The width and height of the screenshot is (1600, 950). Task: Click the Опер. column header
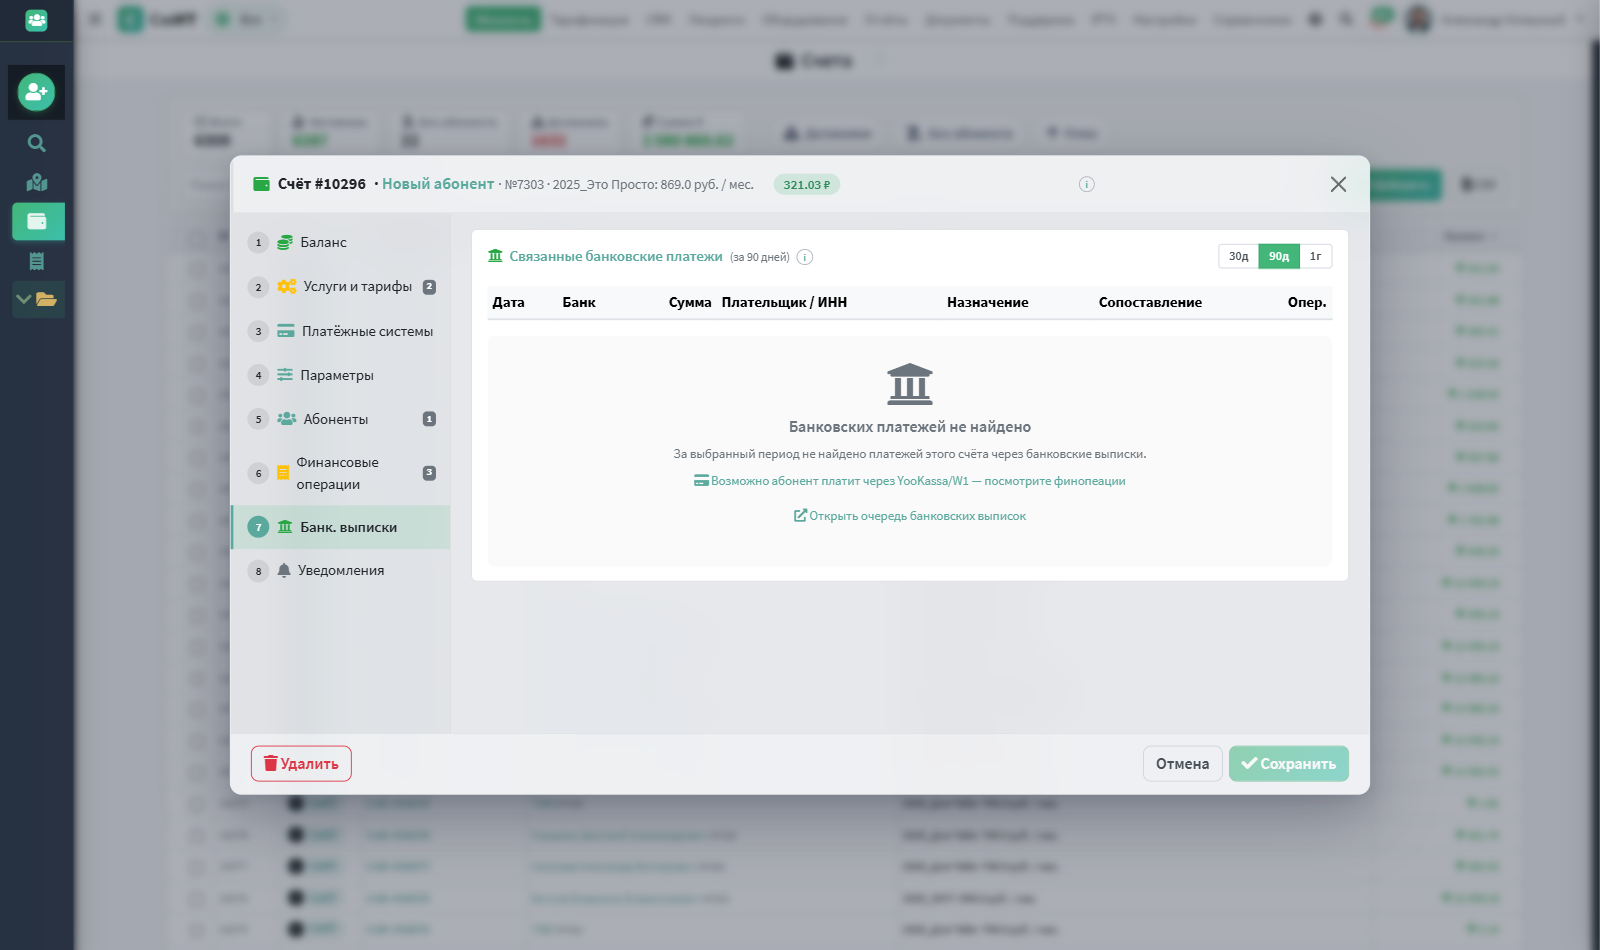pos(1307,302)
